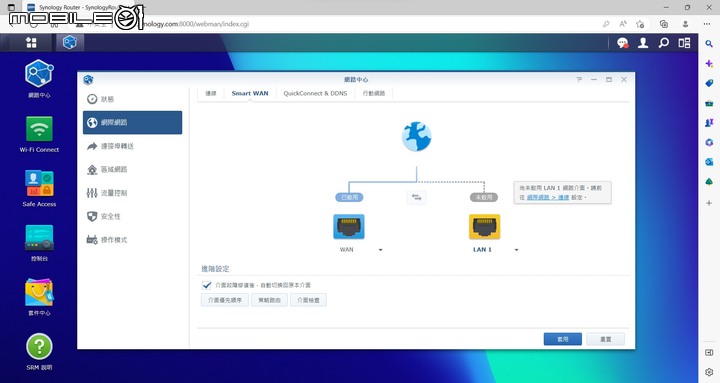720x383 pixels.
Task: Add a site with Edge sidebar plus icon
Action: (x=709, y=203)
